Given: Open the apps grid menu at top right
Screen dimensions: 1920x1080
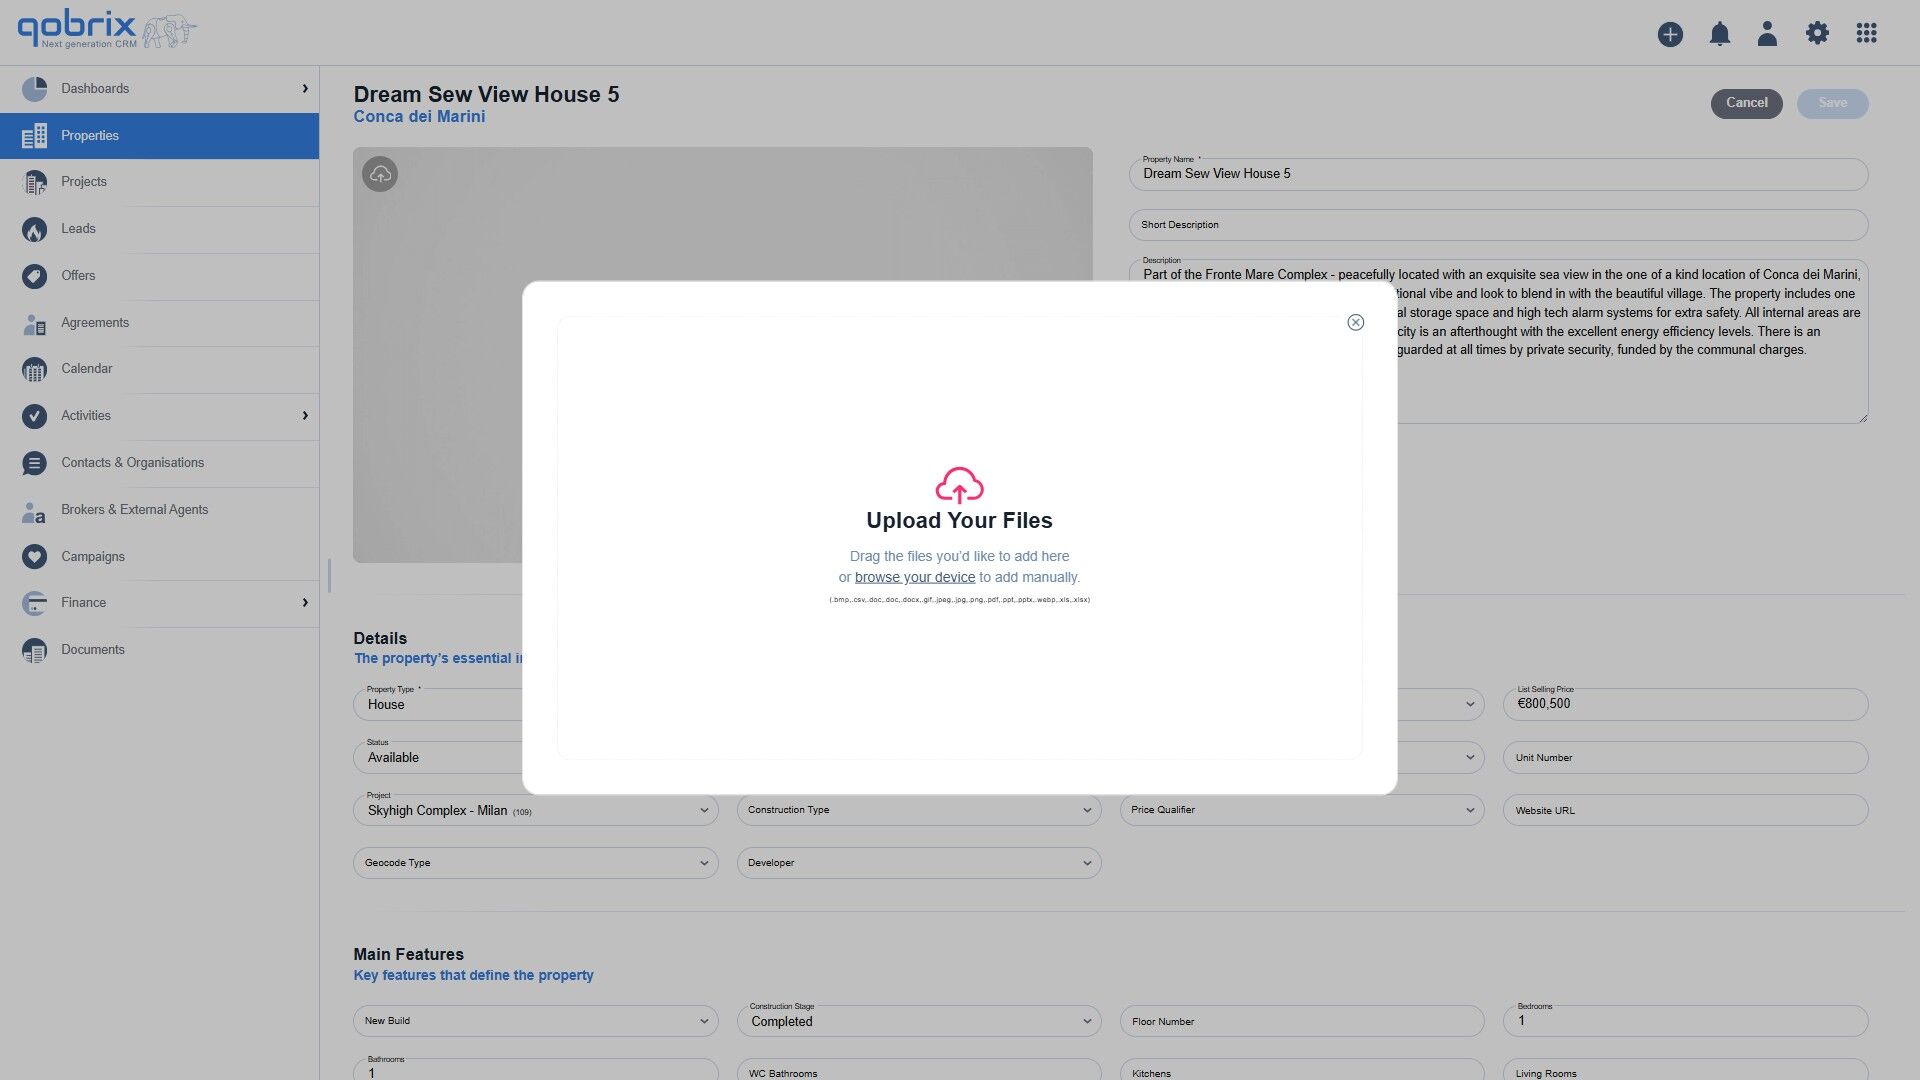Looking at the screenshot, I should point(1866,33).
